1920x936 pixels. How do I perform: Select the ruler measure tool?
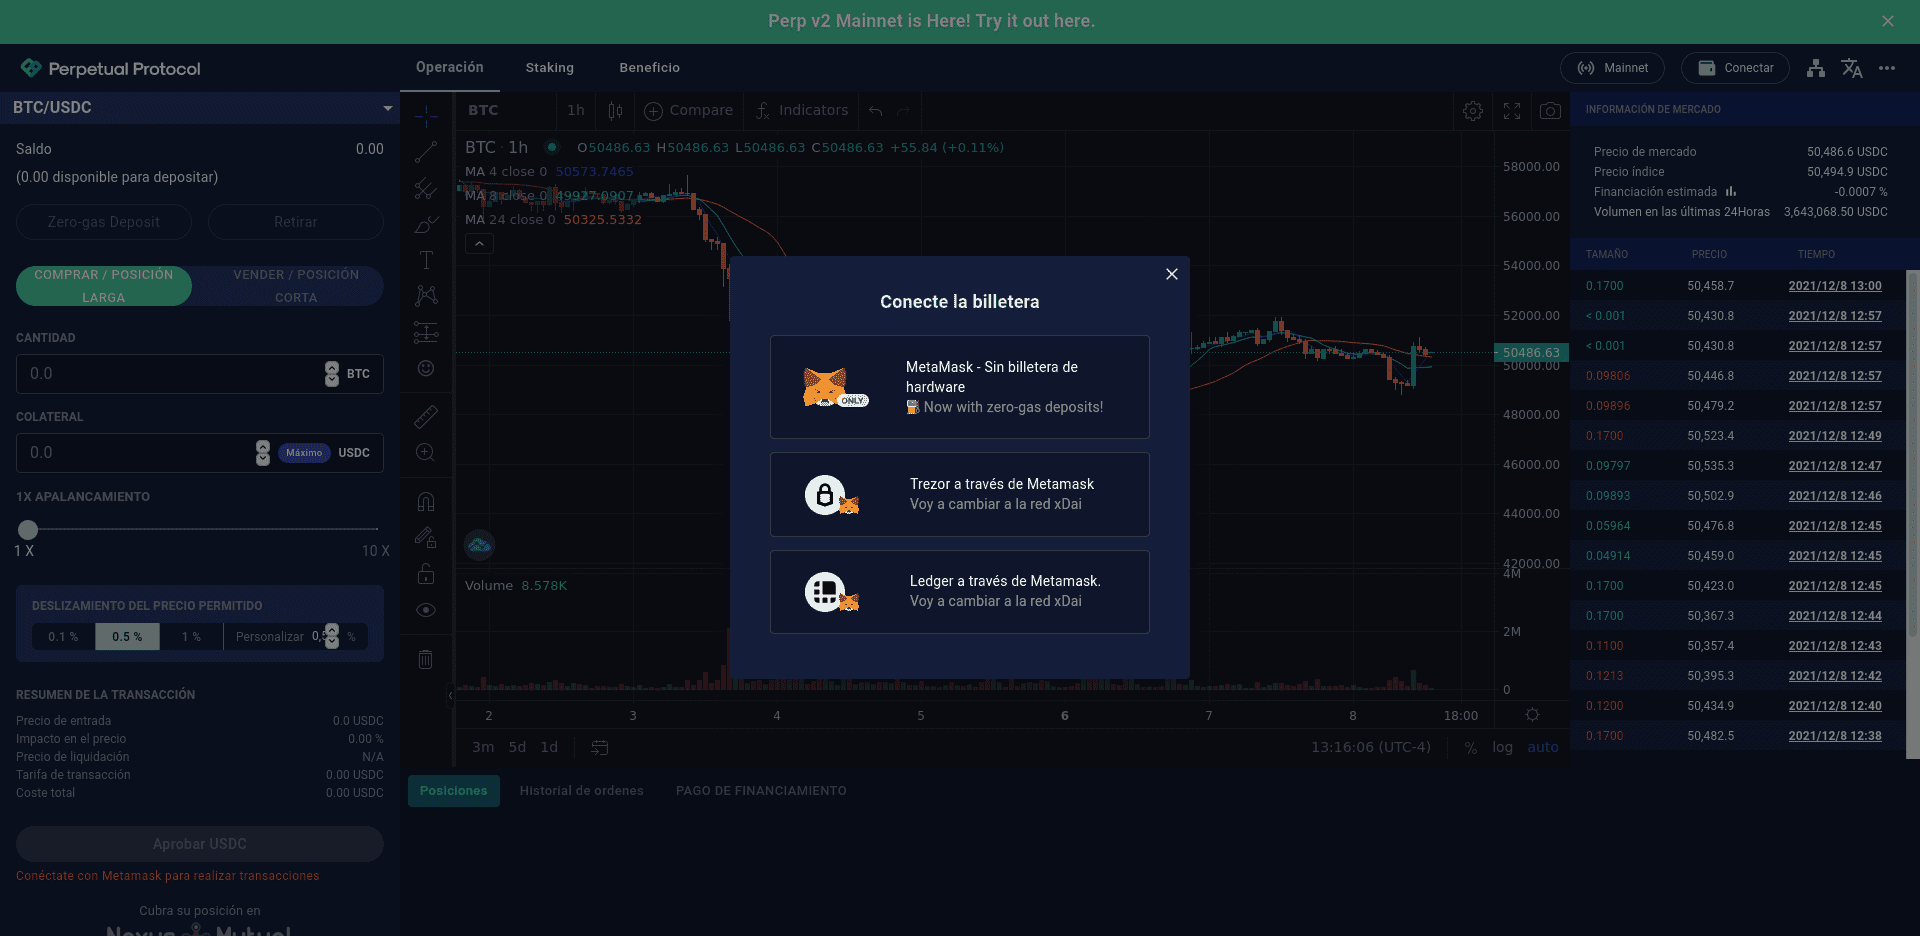point(426,416)
